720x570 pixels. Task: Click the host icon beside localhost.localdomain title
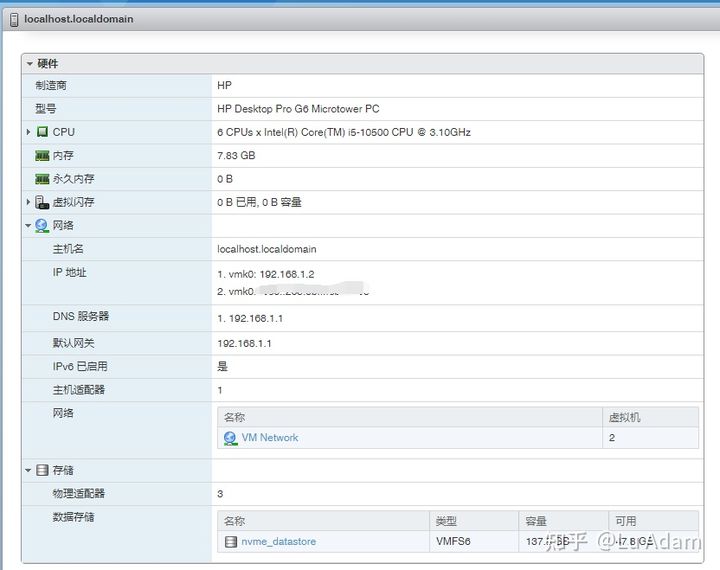[14, 19]
